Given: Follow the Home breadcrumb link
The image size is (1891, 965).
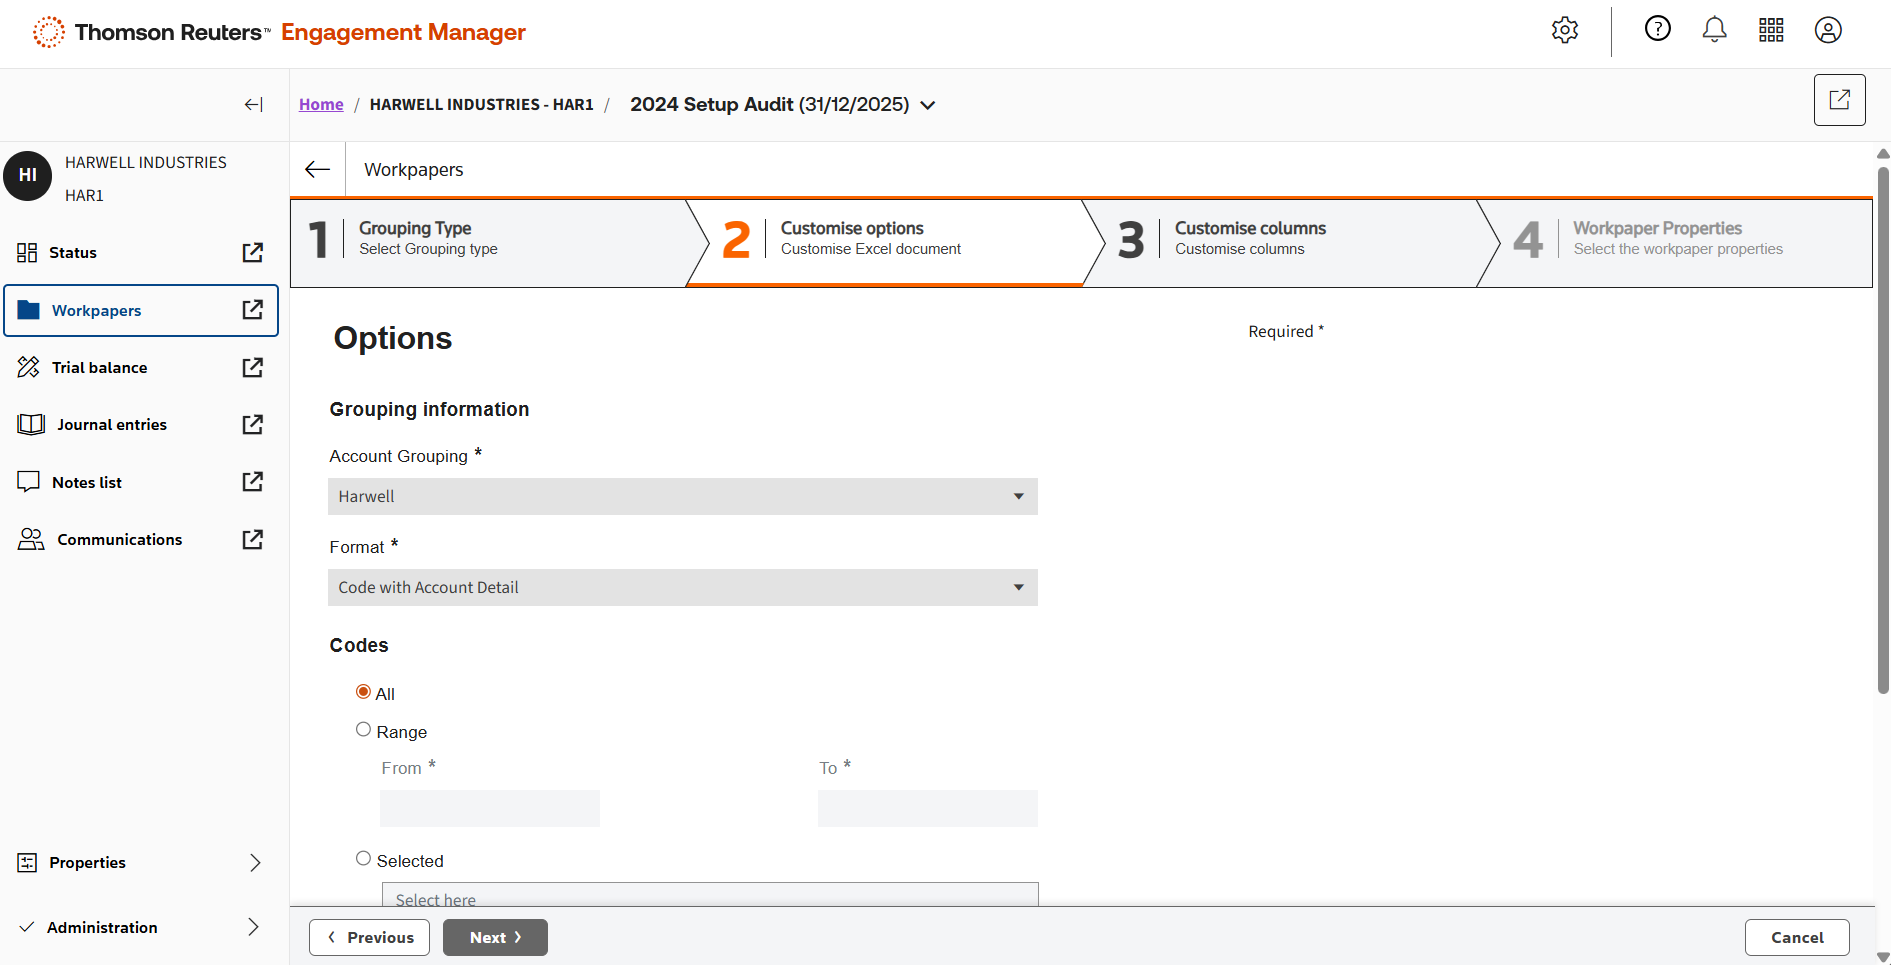Looking at the screenshot, I should (321, 105).
